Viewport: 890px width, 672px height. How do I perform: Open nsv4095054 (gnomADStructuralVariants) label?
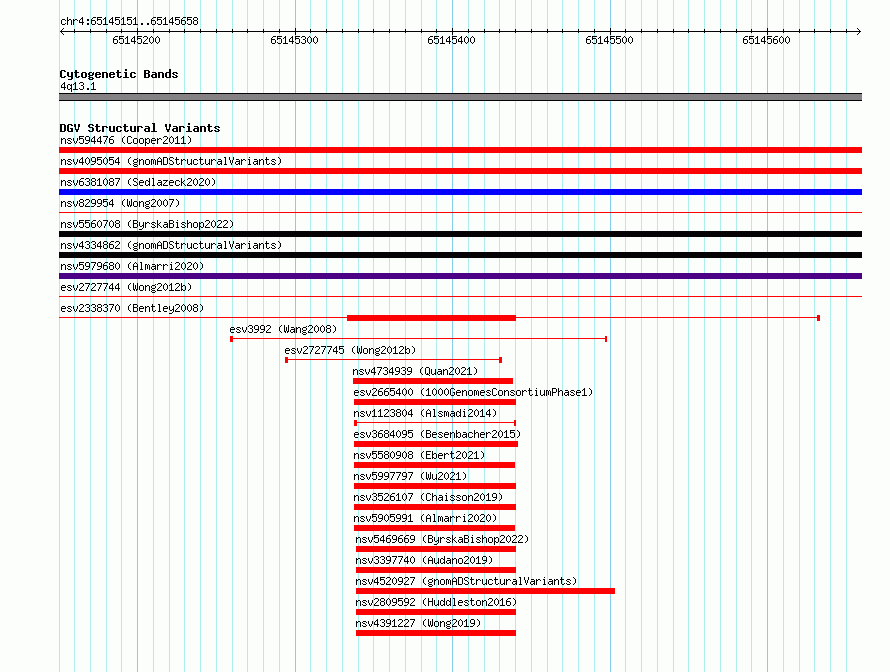point(171,161)
